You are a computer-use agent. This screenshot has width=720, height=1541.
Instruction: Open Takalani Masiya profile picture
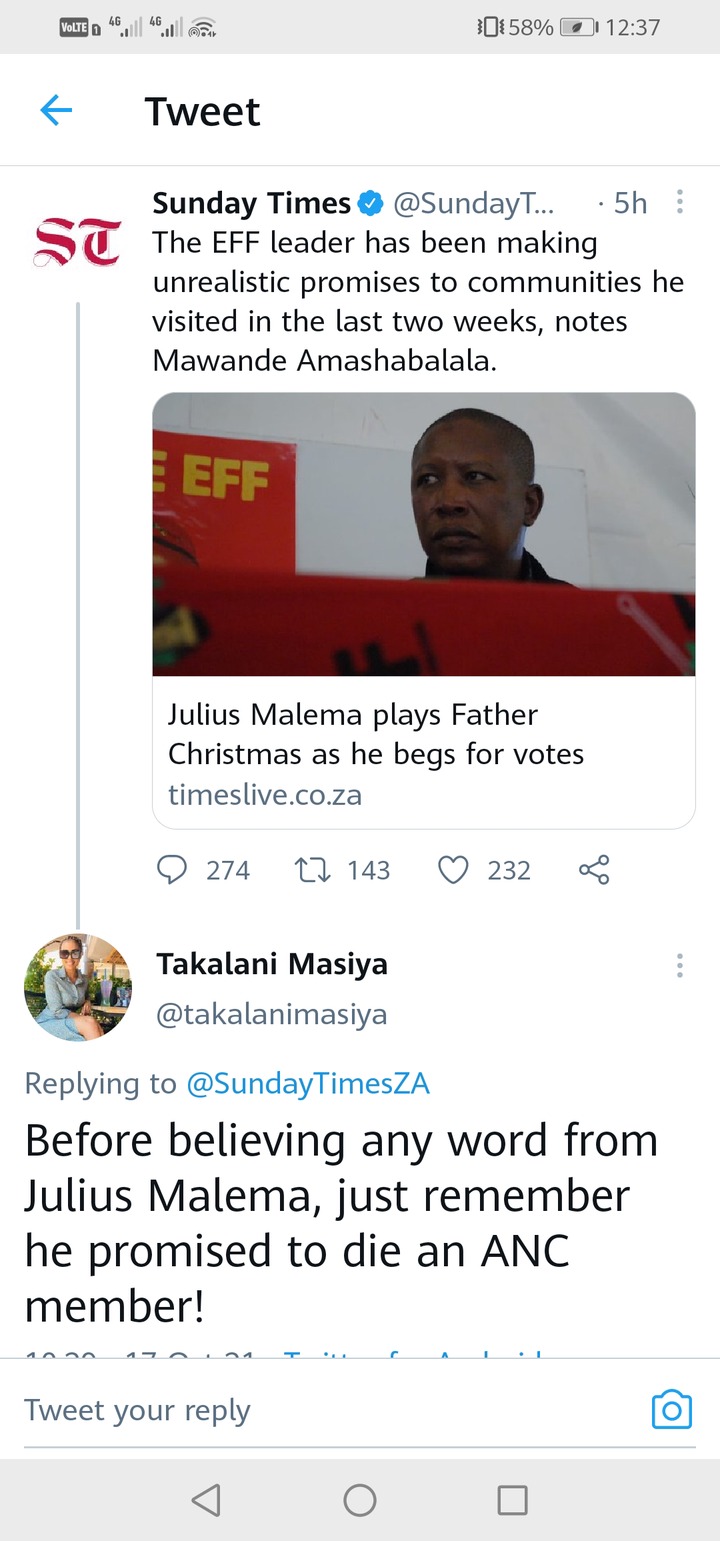pos(78,987)
